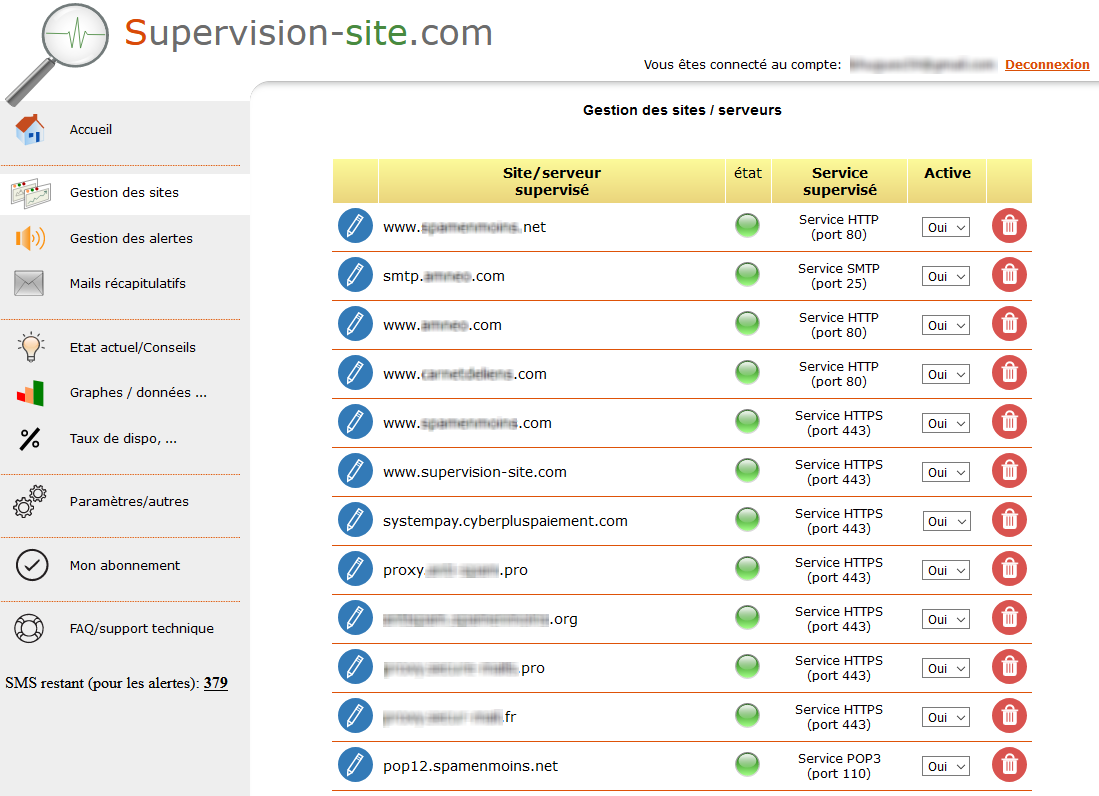Go to Graphes / données menu item
Screen dimensions: 1099x796
(138, 392)
